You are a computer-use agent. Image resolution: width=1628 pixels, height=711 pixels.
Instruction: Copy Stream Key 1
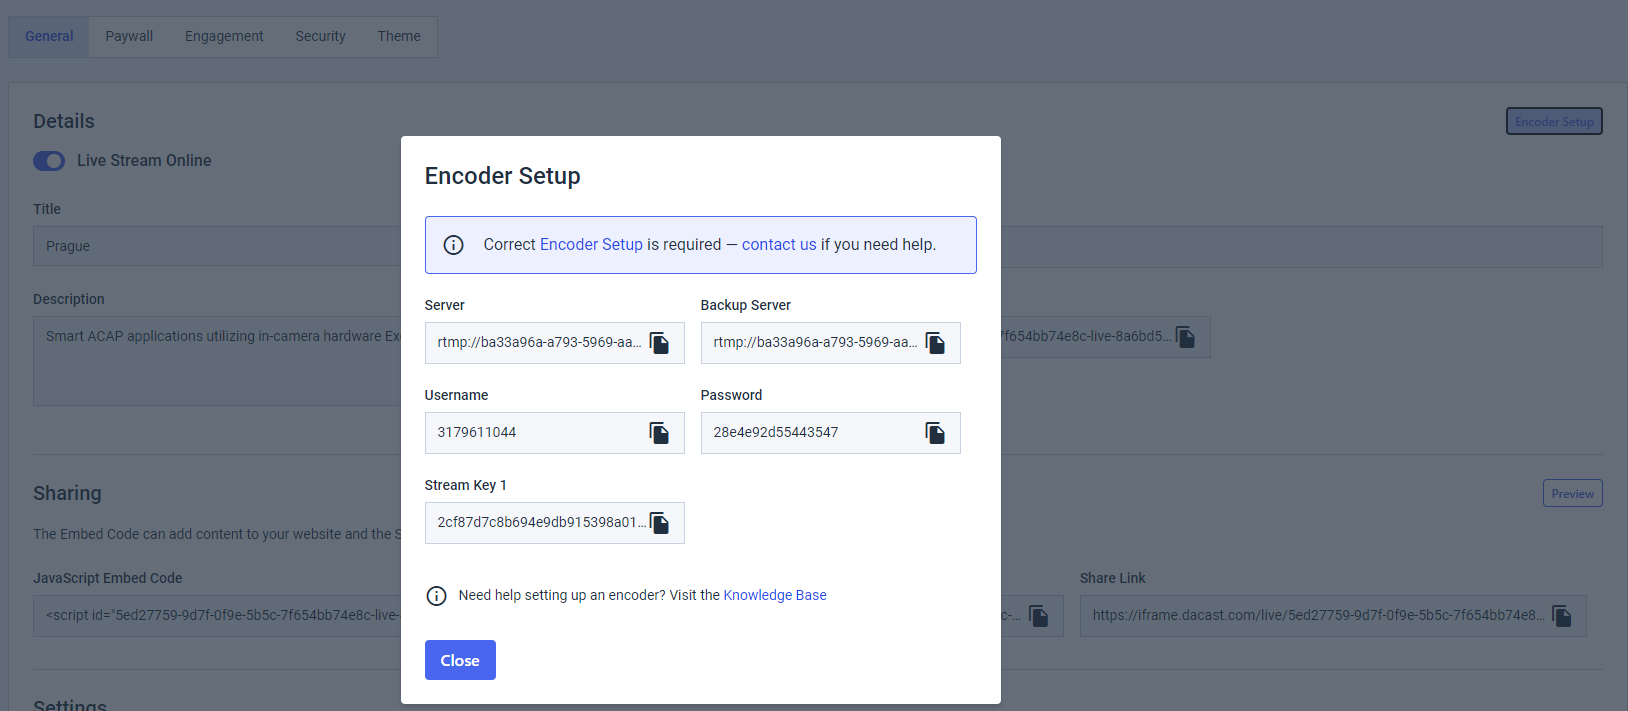[x=659, y=523]
